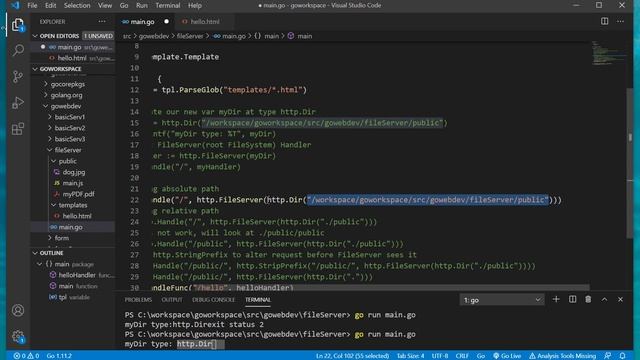
Task: Click the feedback icon in status bar
Action: click(x=608, y=356)
